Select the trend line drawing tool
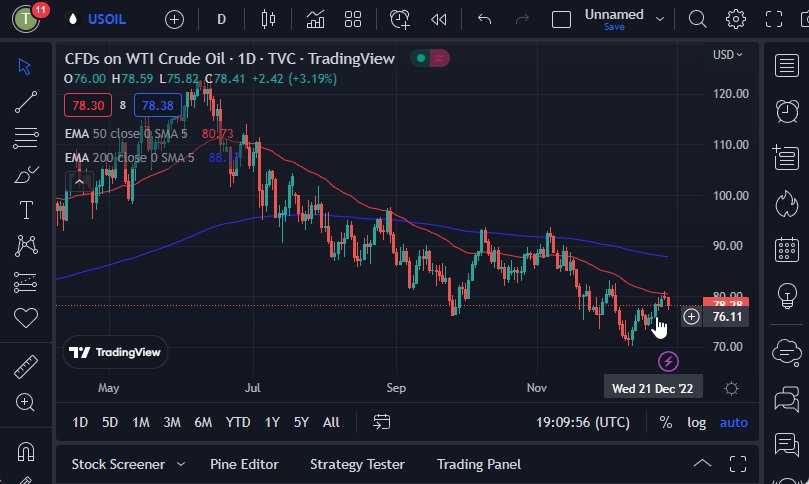809x484 pixels. click(26, 101)
